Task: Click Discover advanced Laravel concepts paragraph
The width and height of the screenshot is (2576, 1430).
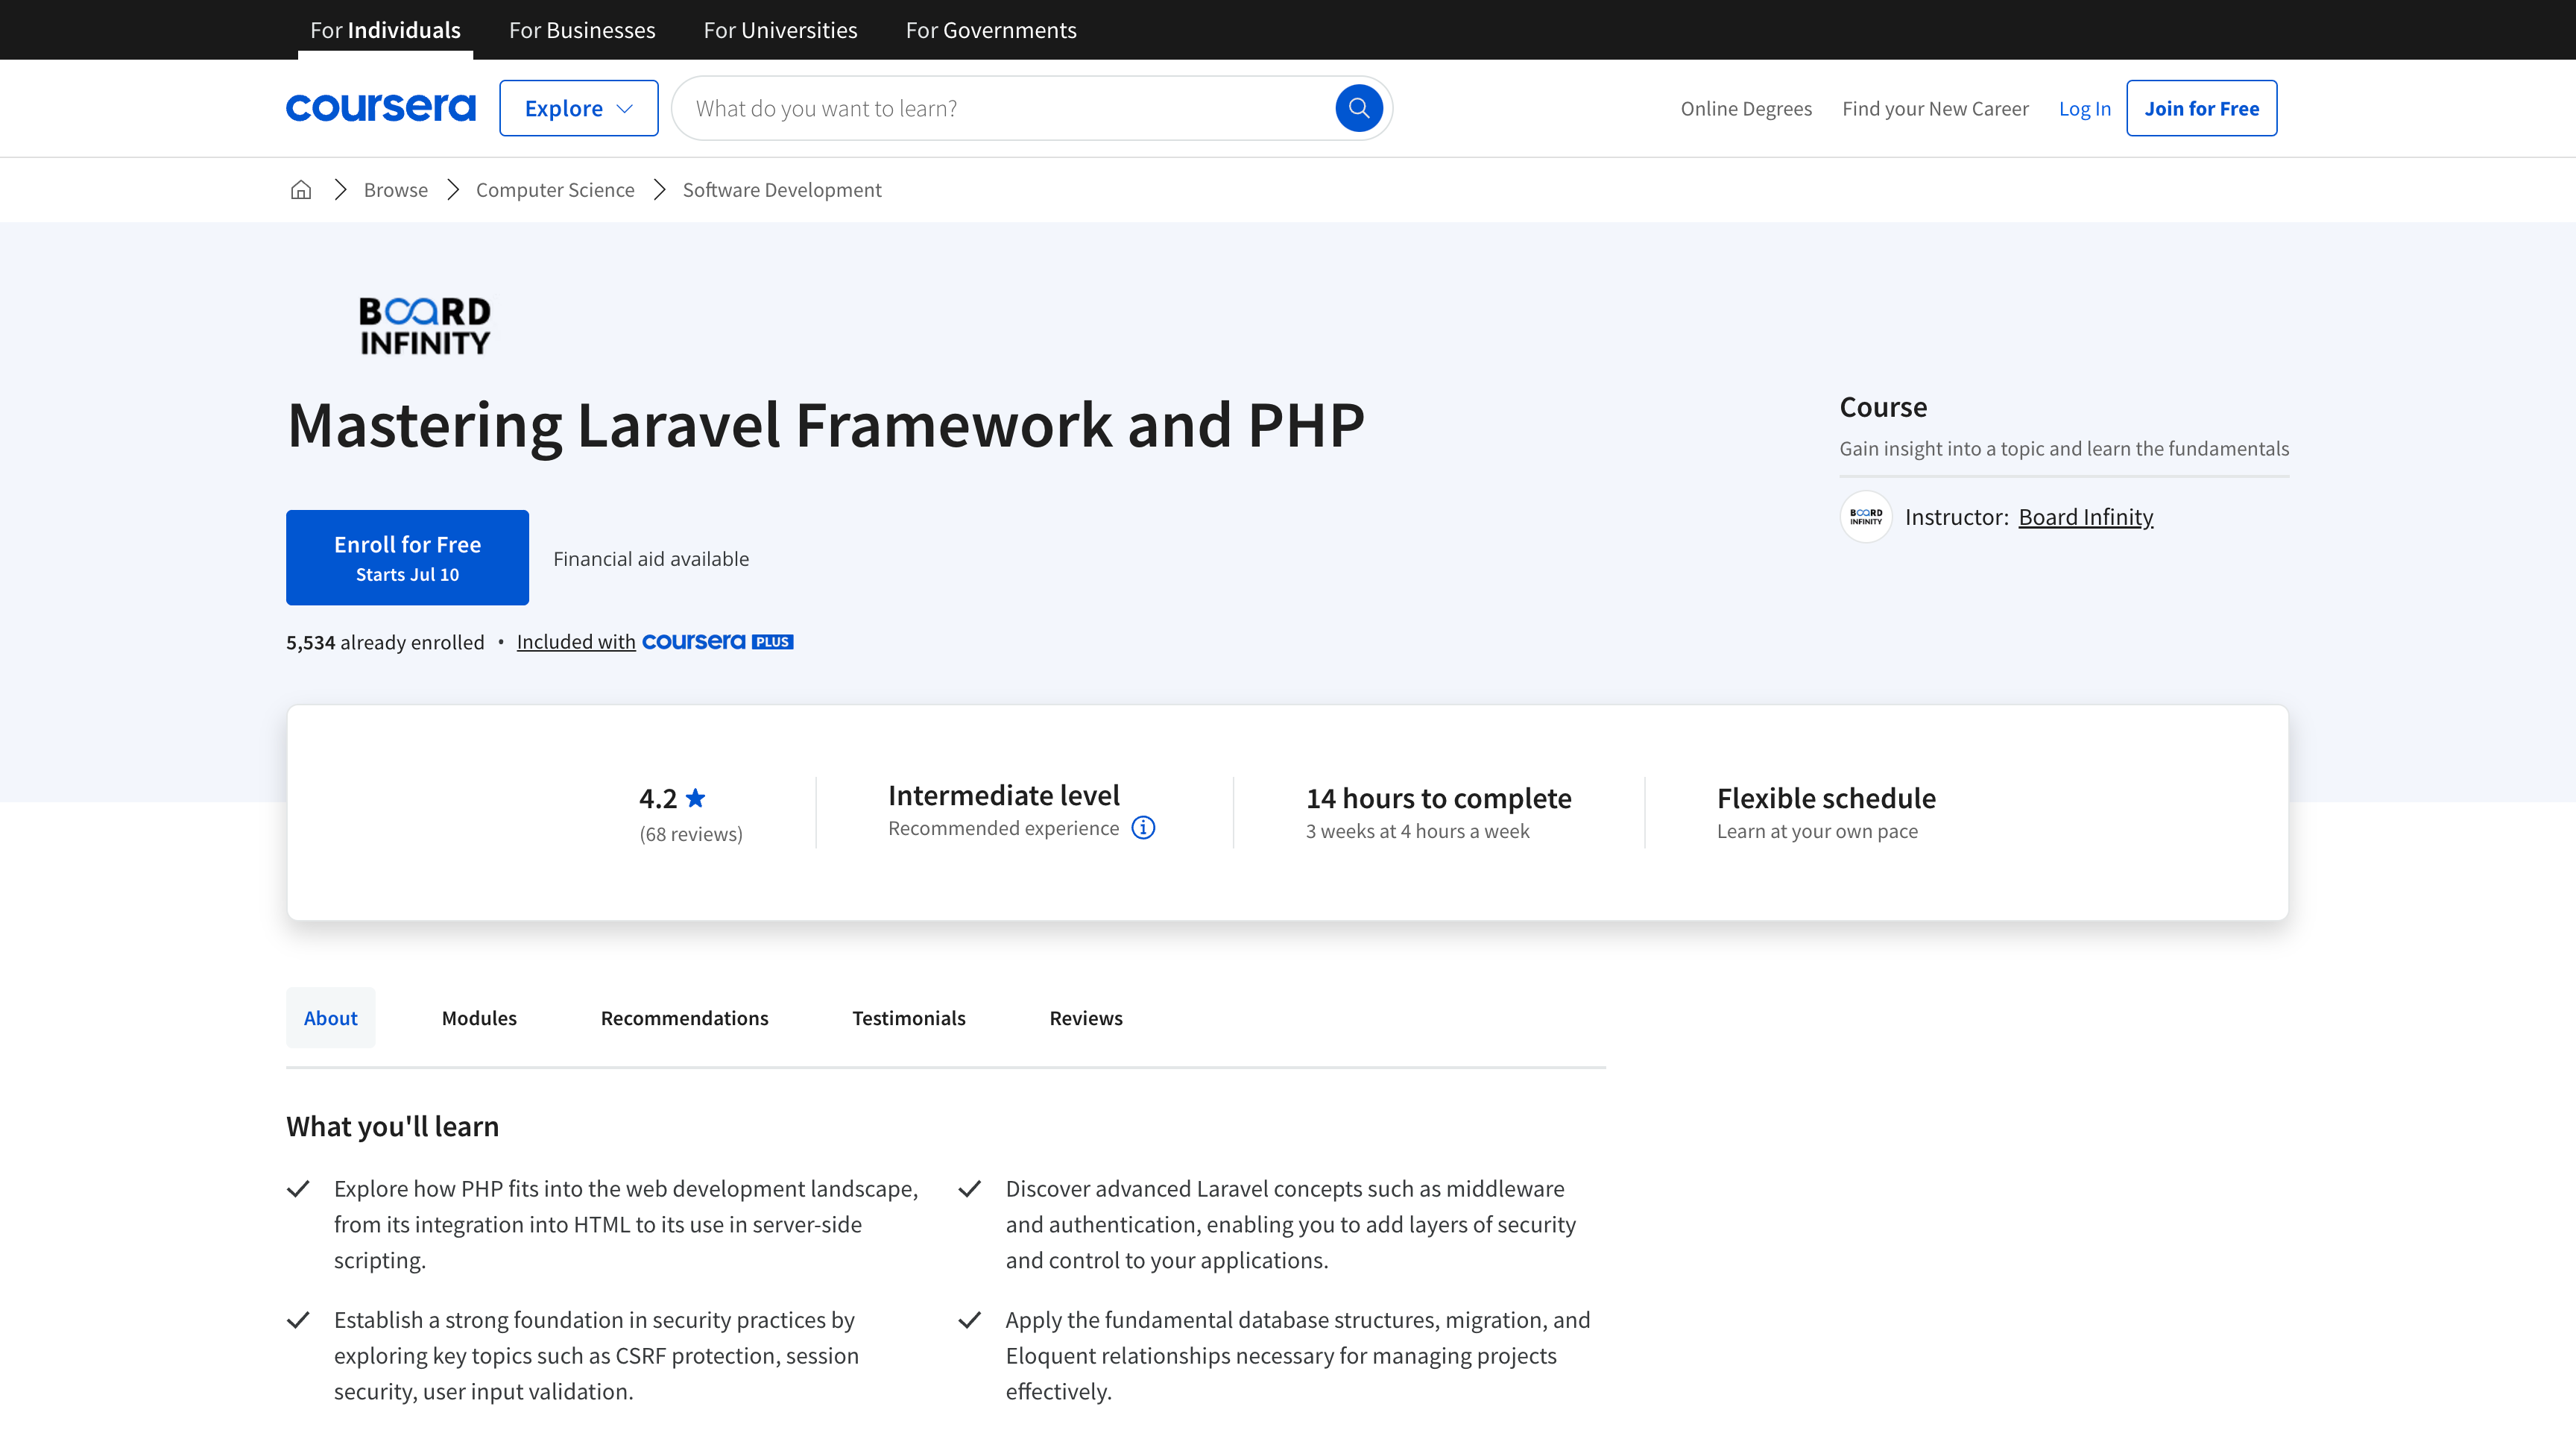Action: 1290,1224
